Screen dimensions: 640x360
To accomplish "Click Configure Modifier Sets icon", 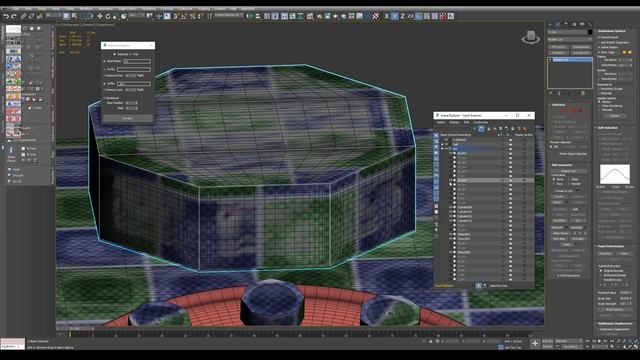I will [x=583, y=93].
